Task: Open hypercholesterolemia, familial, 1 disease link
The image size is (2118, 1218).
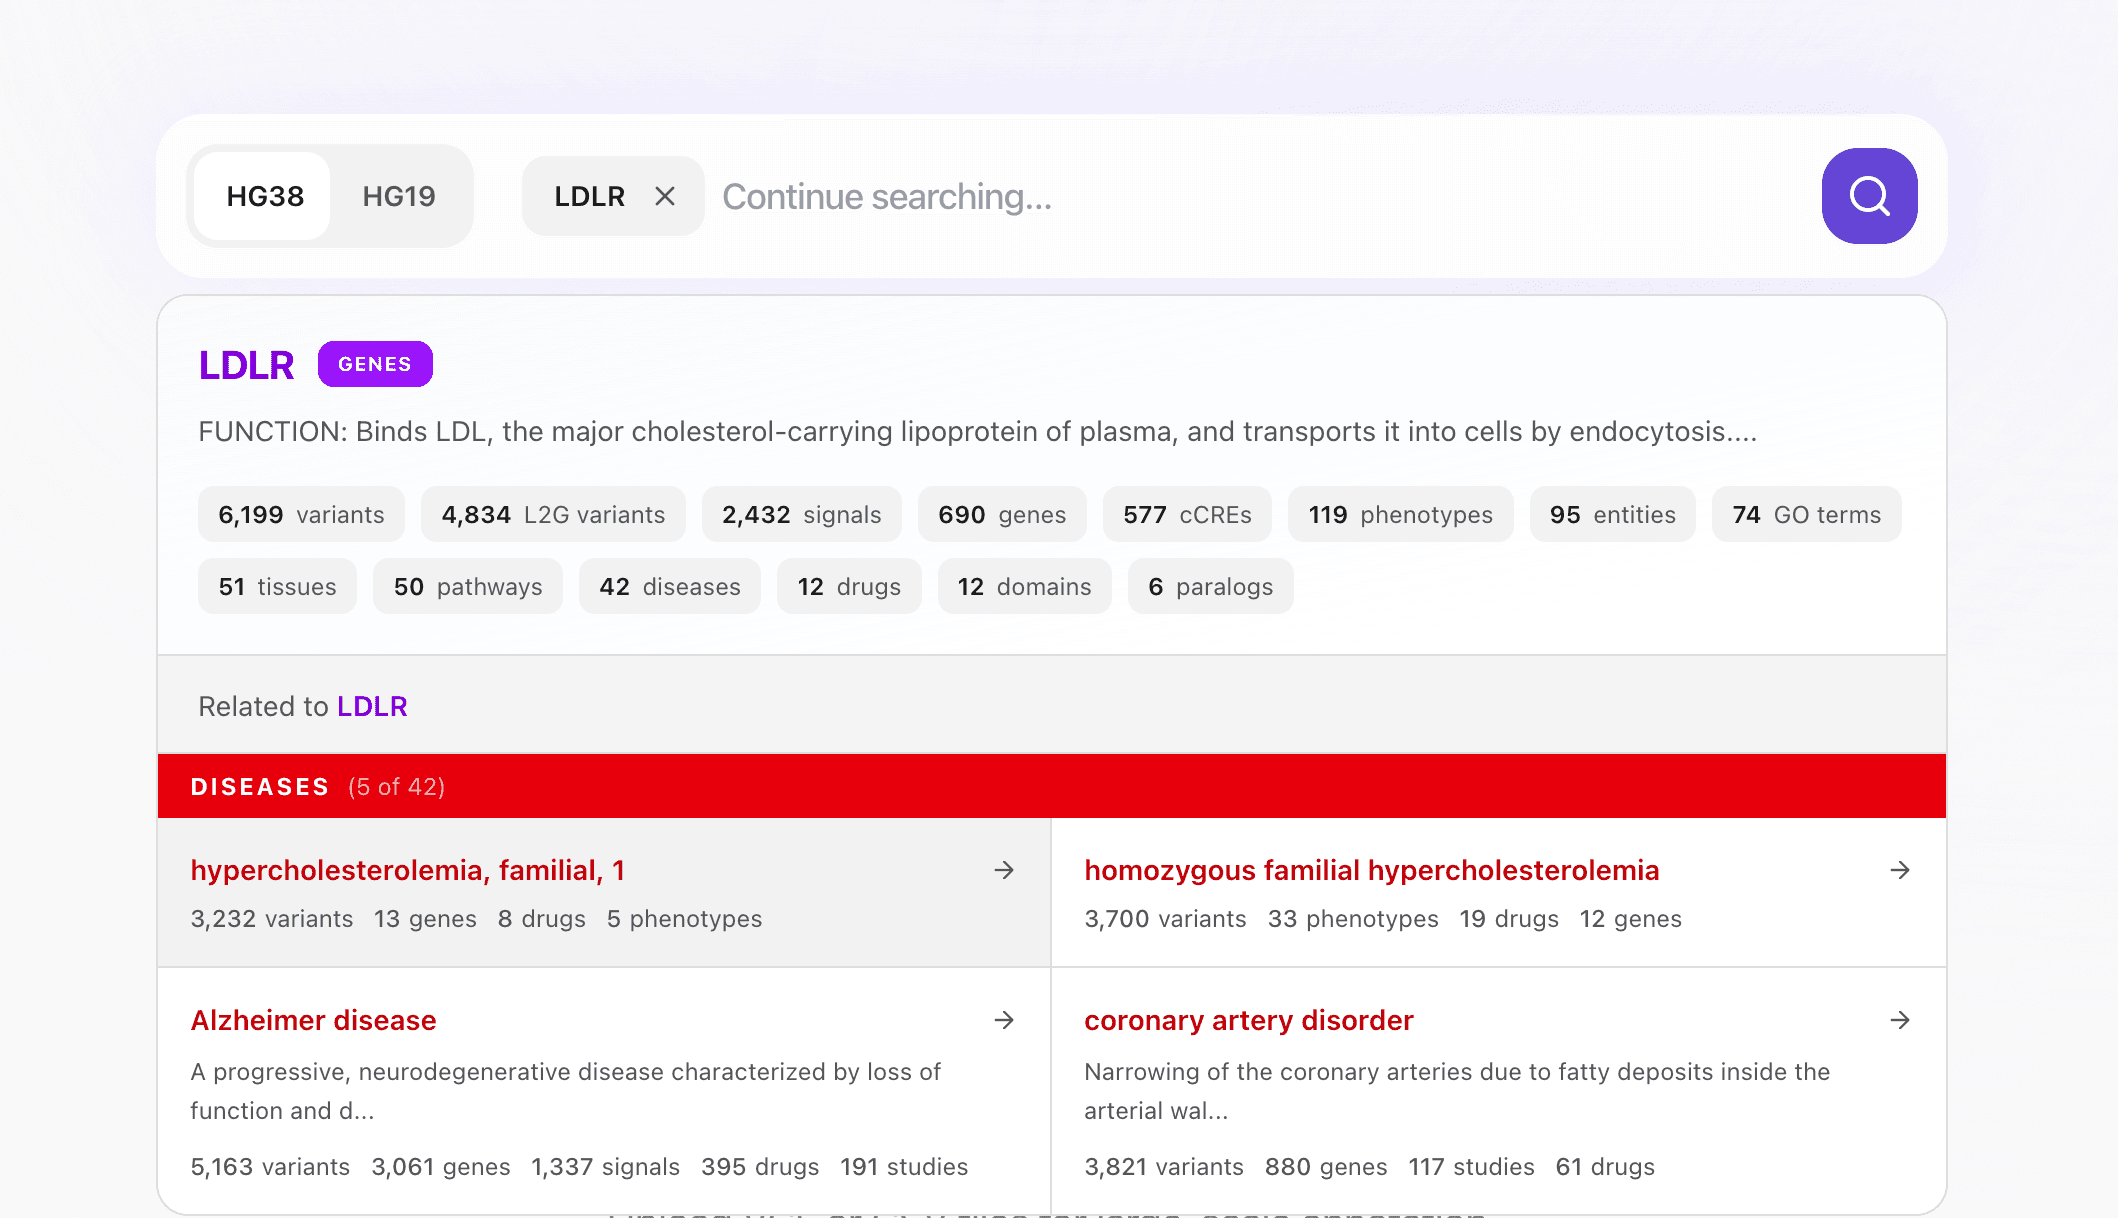Action: point(407,870)
